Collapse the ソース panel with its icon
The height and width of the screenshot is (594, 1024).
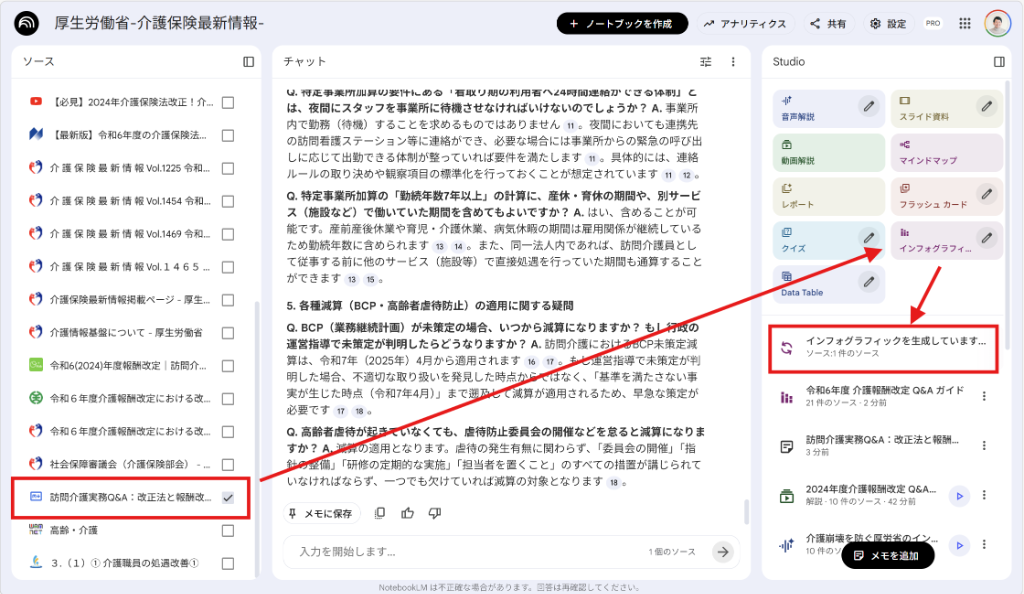tap(249, 61)
